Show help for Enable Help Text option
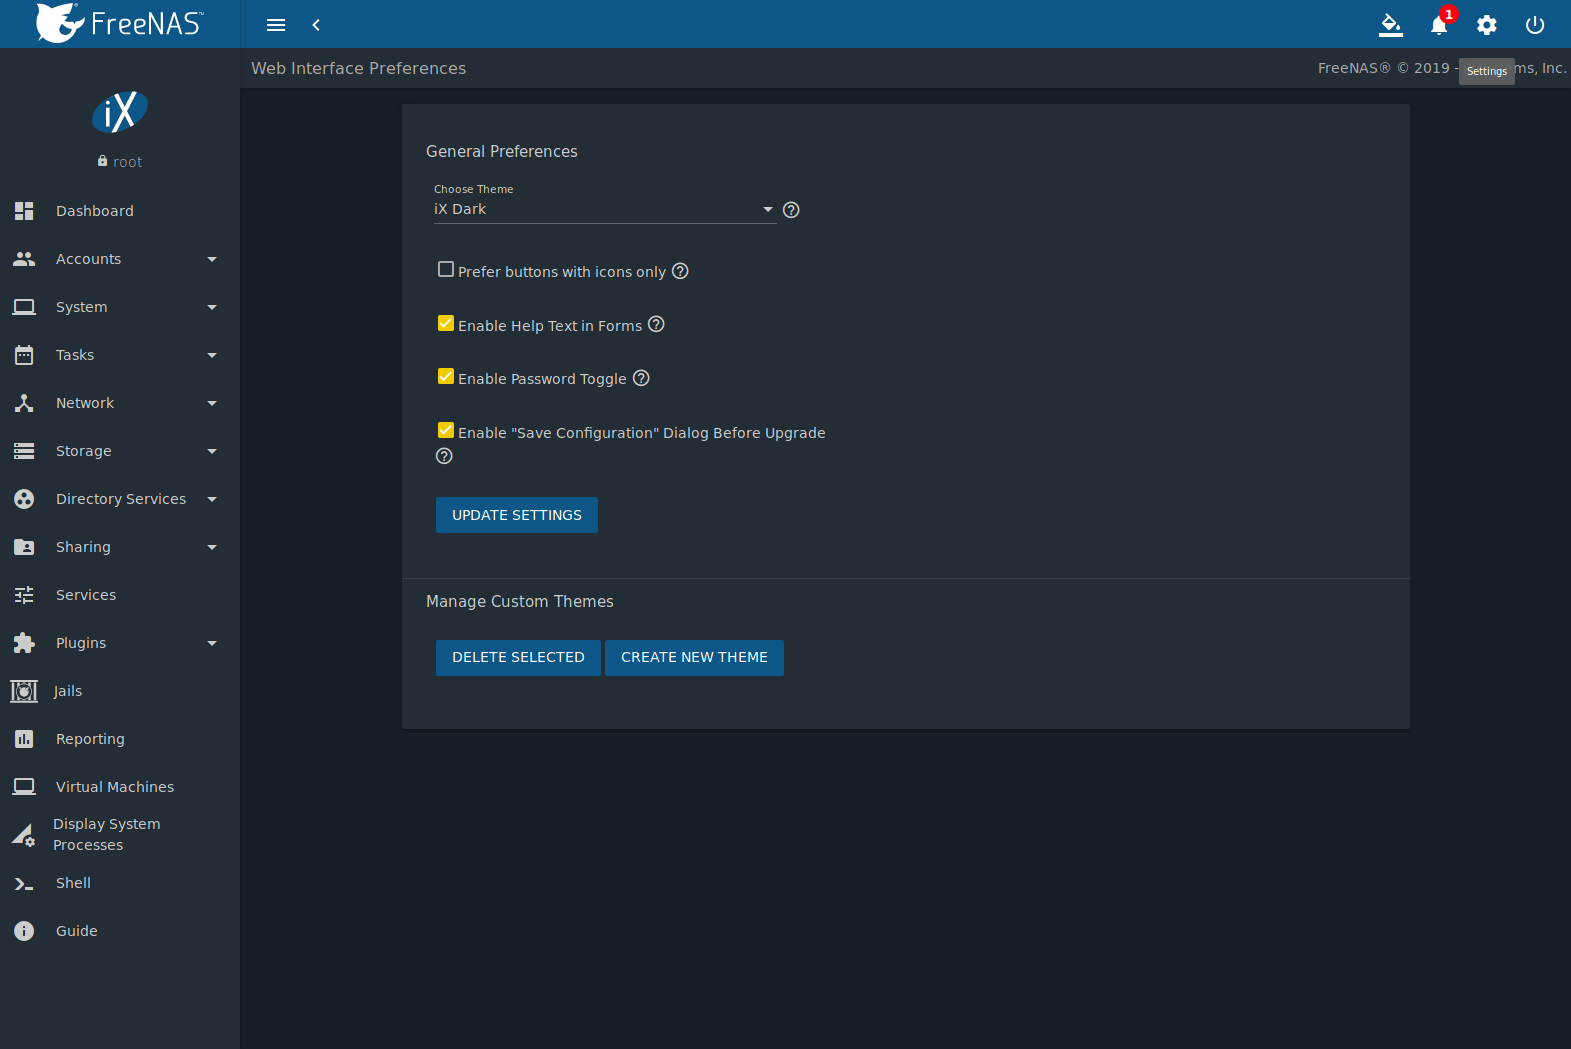This screenshot has height=1049, width=1571. click(x=656, y=324)
